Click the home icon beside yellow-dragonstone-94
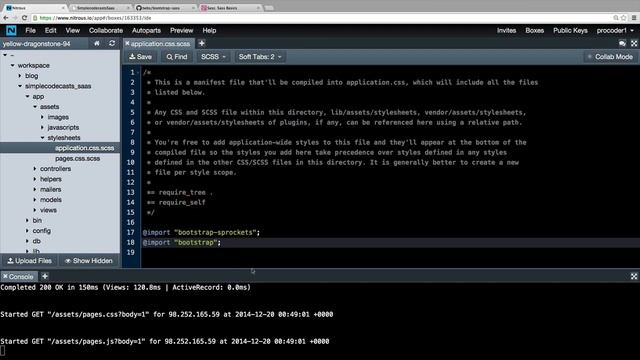640x360 pixels. pyautogui.click(x=97, y=43)
